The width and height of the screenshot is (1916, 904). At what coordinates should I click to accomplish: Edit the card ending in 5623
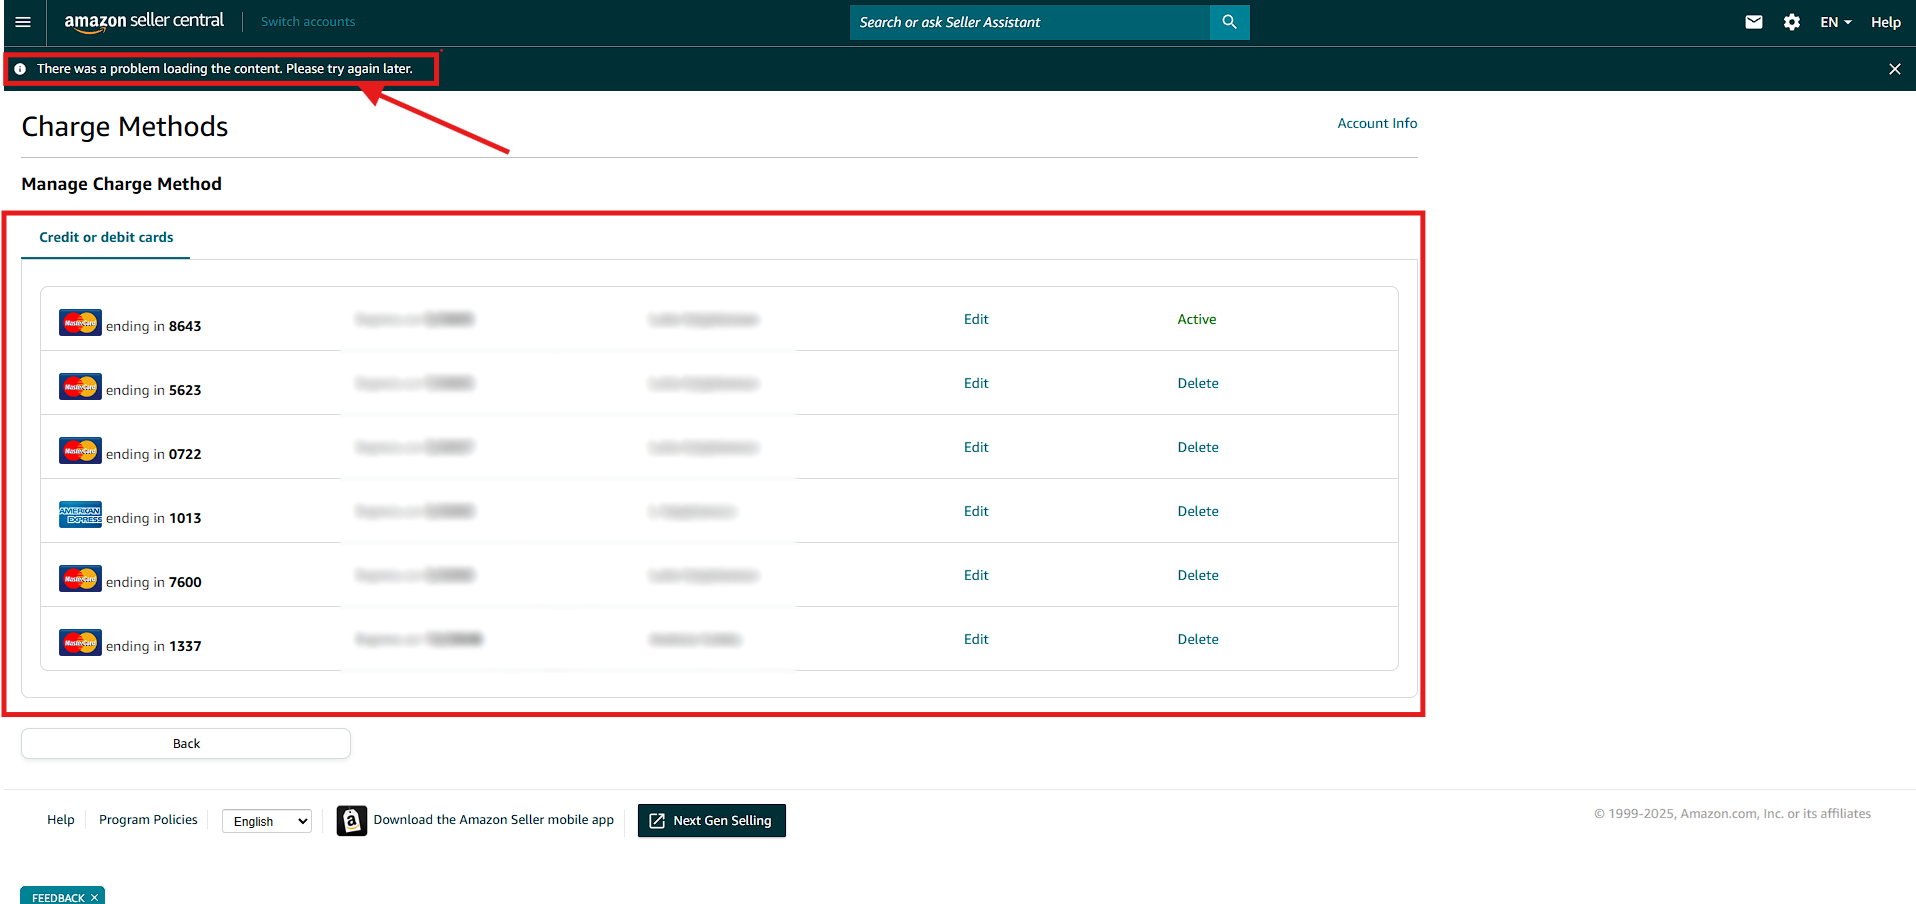(x=976, y=383)
